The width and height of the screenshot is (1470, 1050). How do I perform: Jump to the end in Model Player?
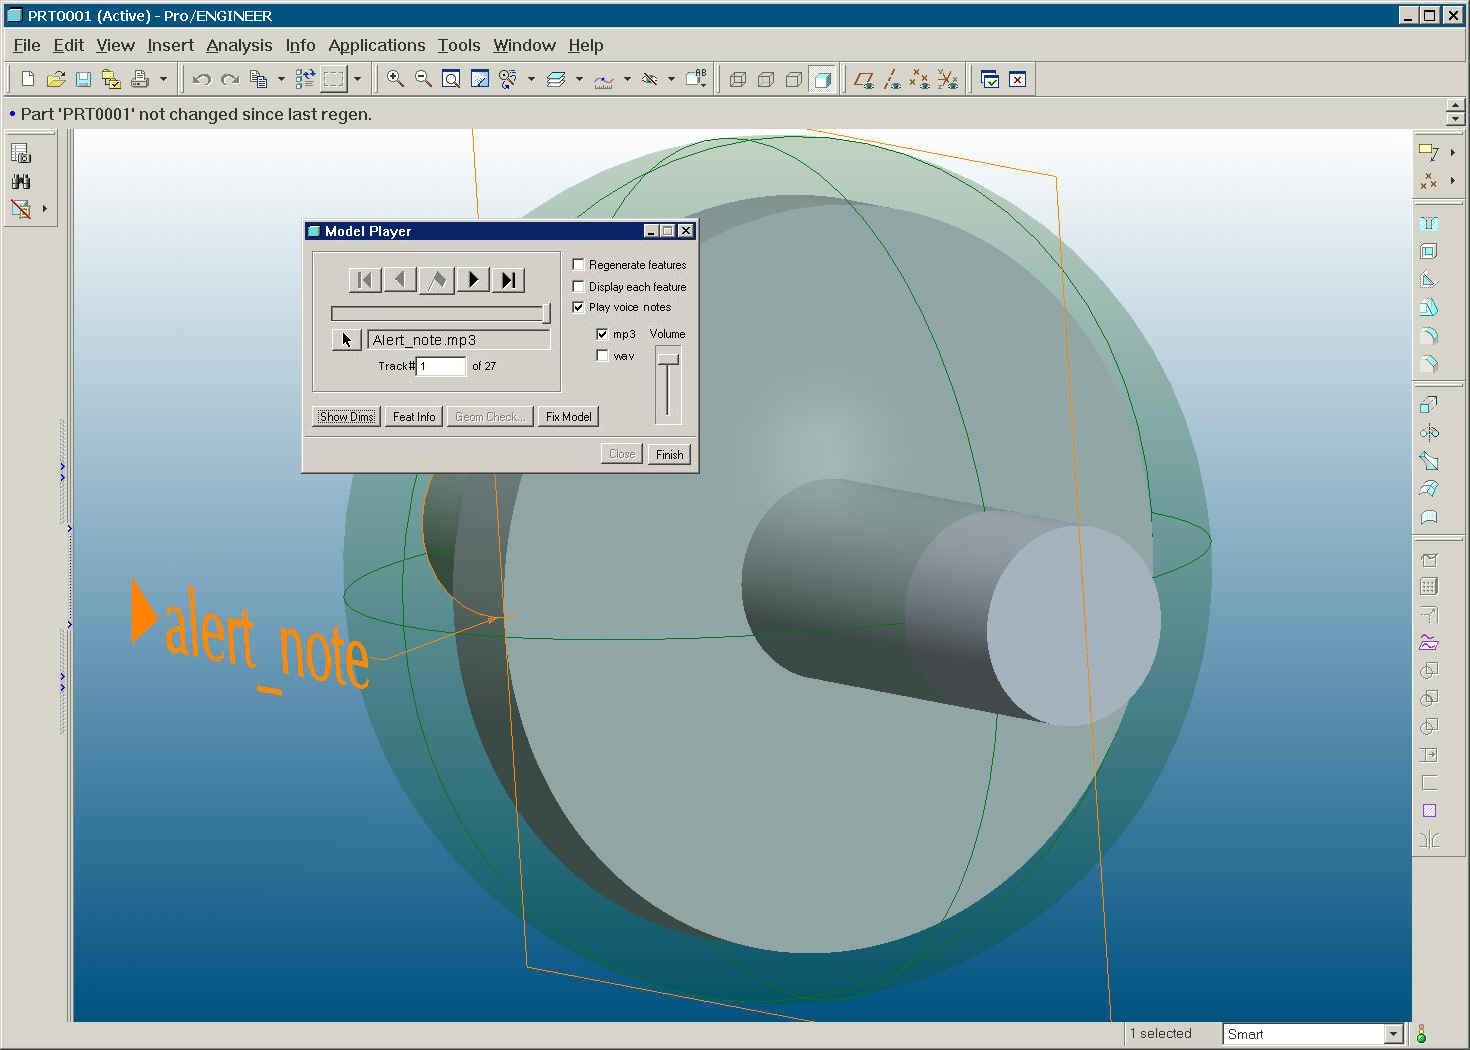point(508,280)
